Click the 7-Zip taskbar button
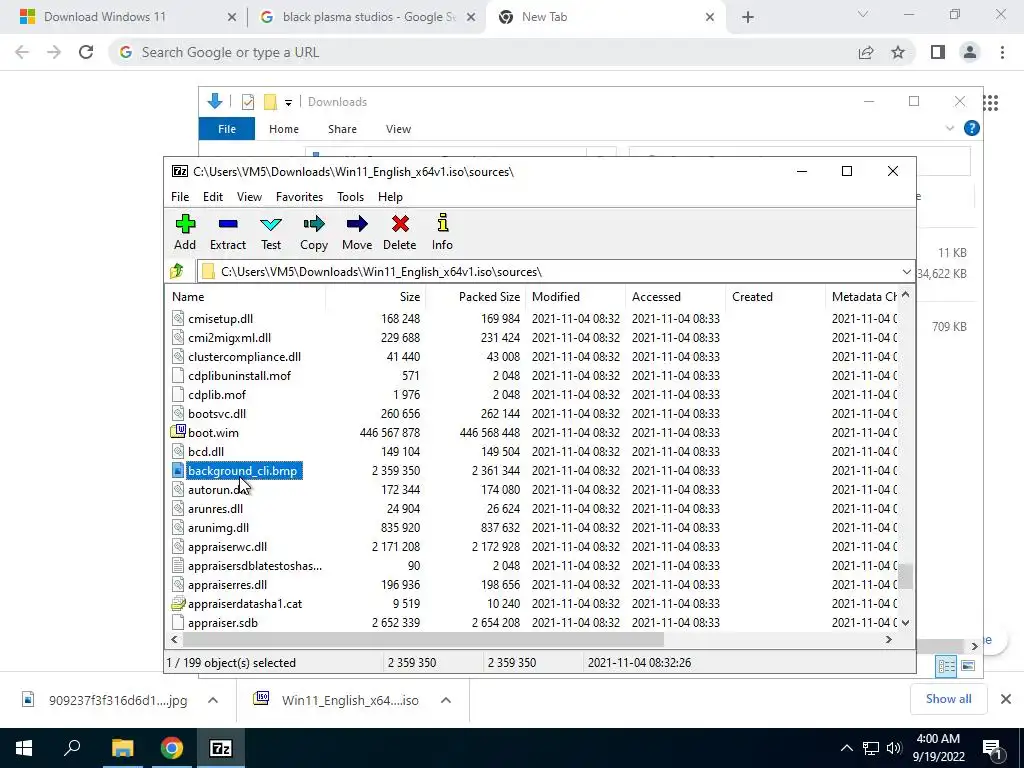 221,748
